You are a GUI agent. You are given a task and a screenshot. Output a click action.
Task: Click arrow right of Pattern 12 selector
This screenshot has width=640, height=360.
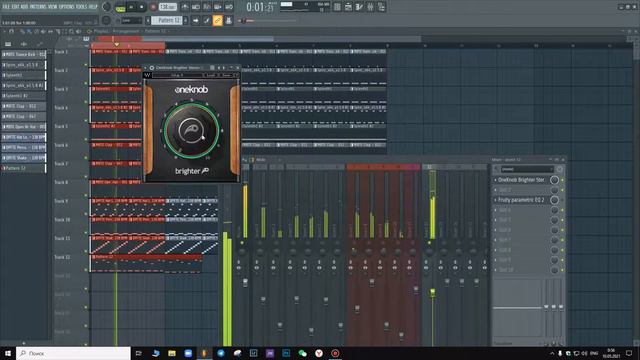point(185,20)
